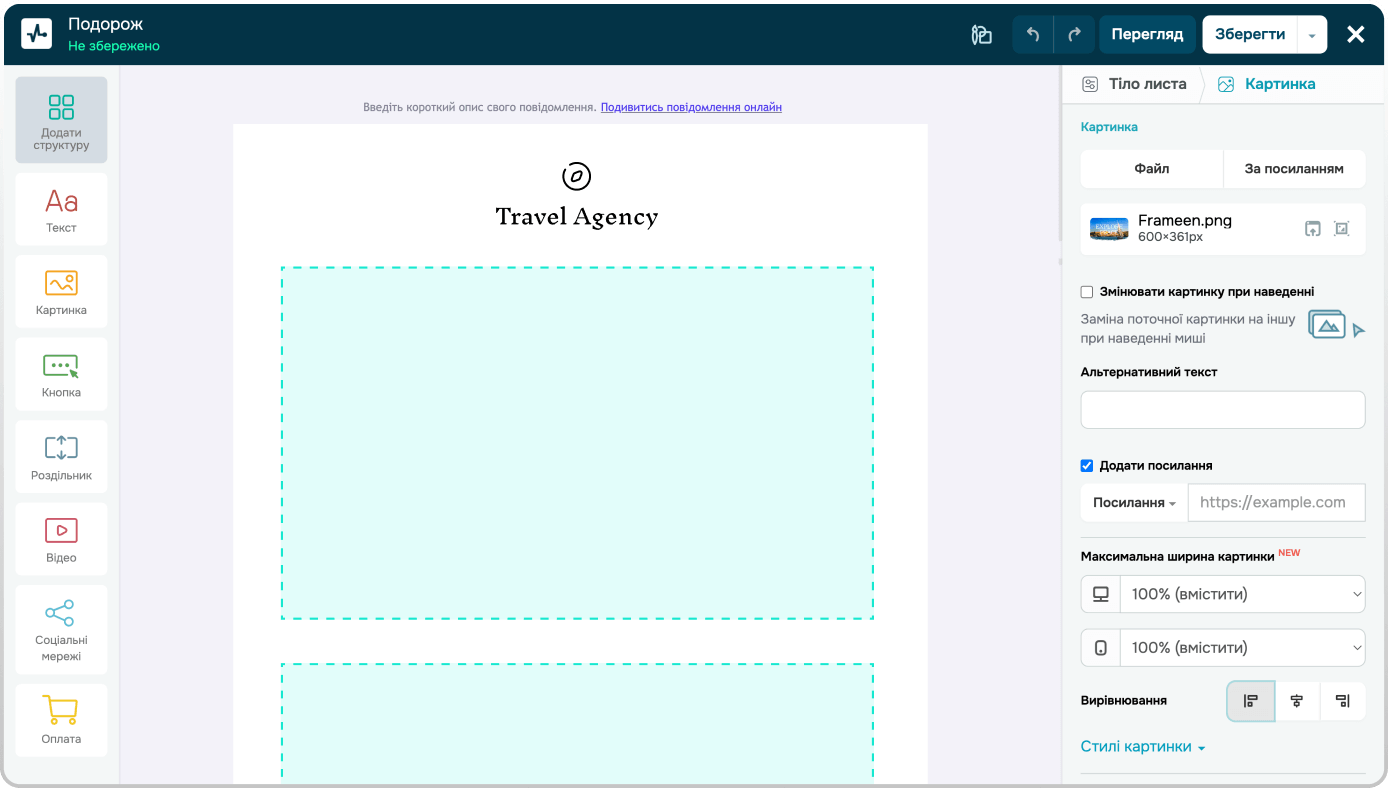This screenshot has width=1388, height=788.
Task: Uncheck the Додати посилання checkbox
Action: [x=1087, y=465]
